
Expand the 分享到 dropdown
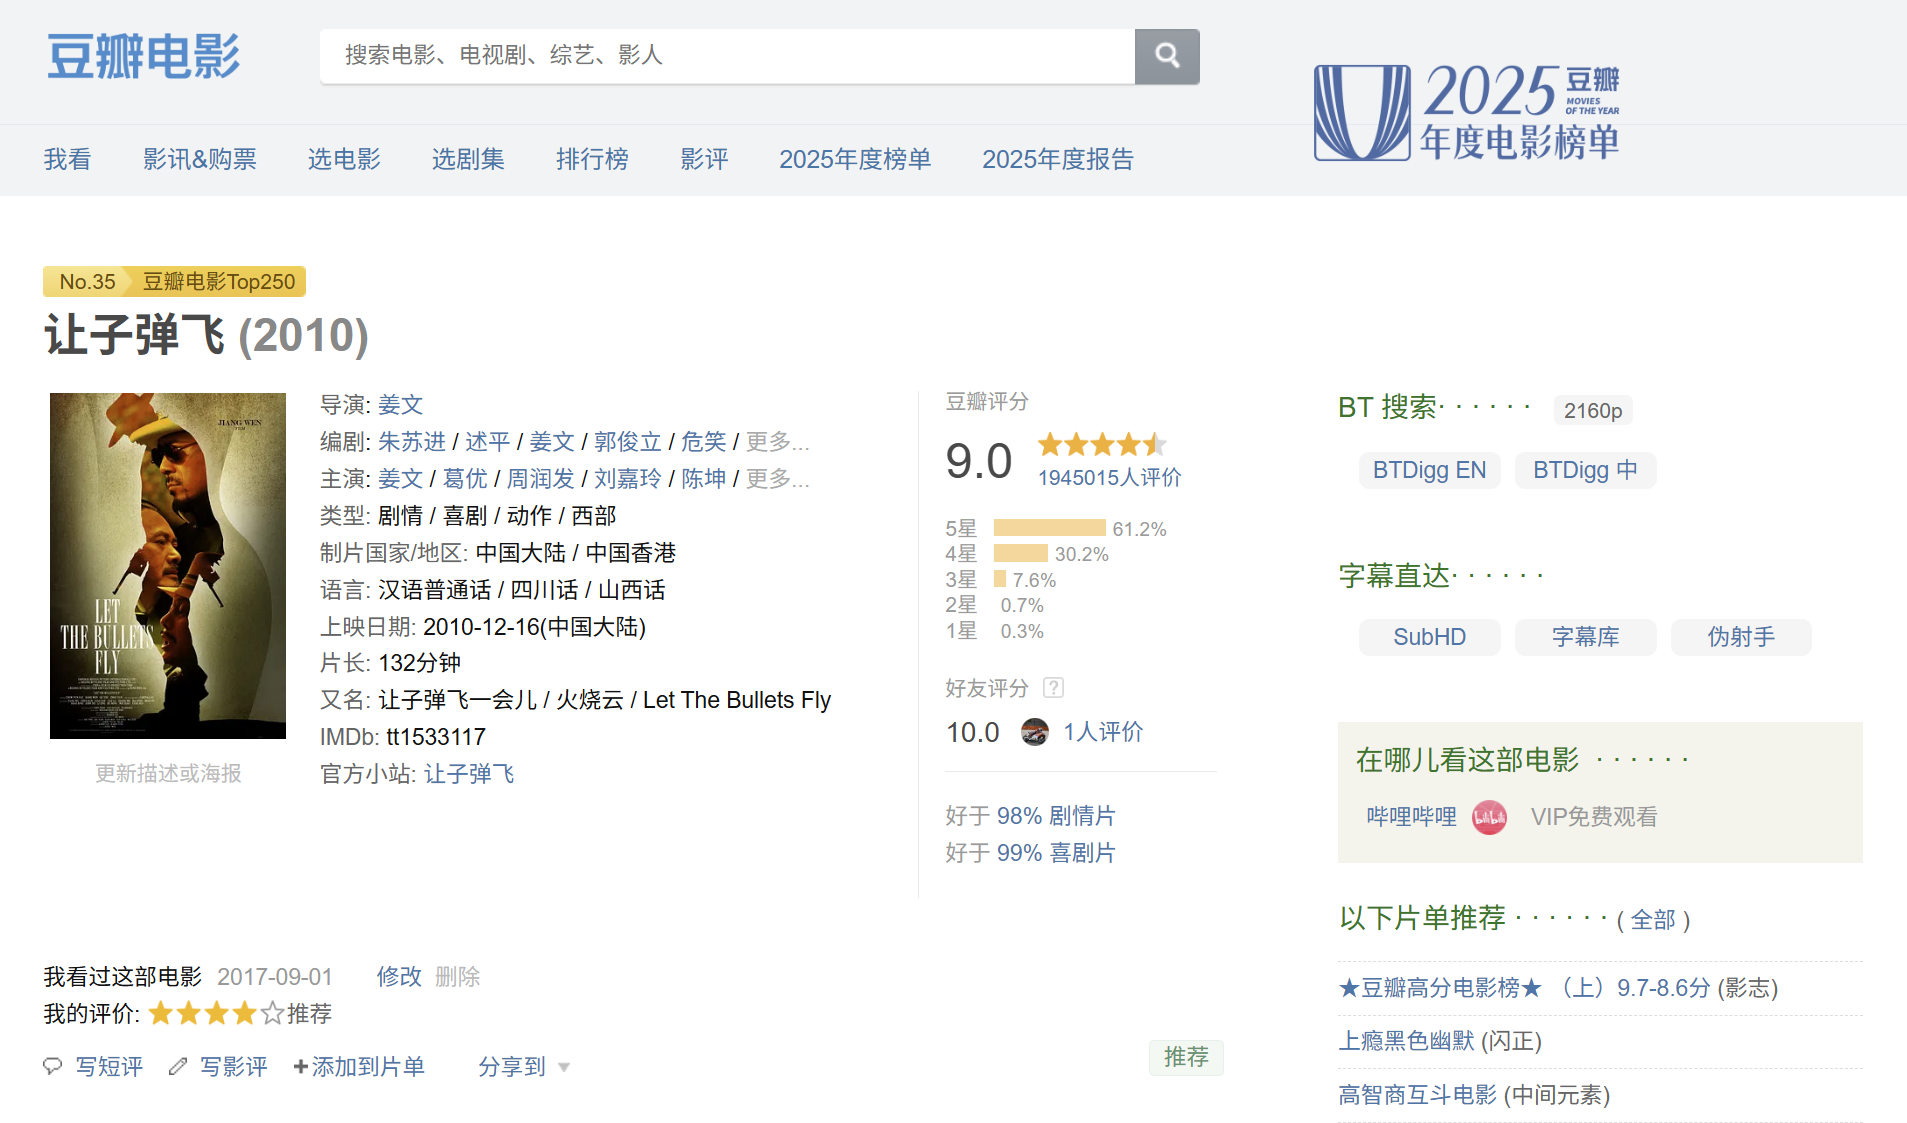coord(524,1067)
